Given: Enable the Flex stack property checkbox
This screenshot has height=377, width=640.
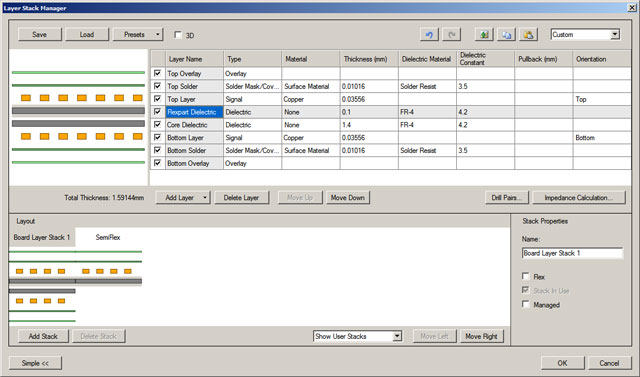Looking at the screenshot, I should point(526,276).
